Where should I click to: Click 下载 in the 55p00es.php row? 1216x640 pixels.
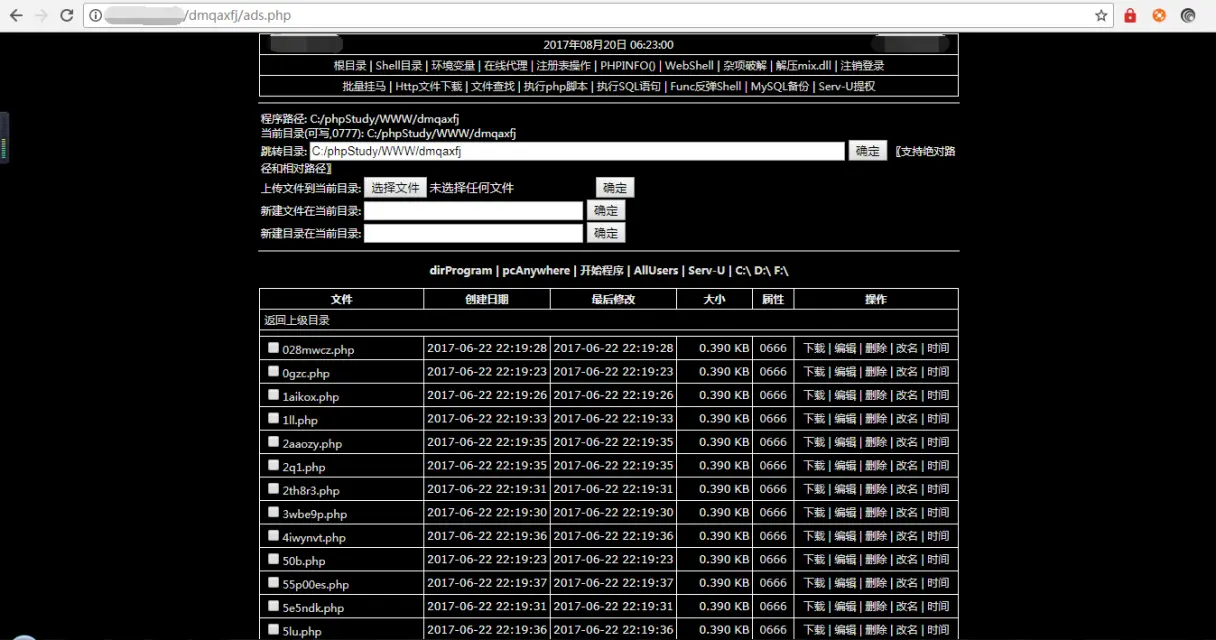pos(814,583)
